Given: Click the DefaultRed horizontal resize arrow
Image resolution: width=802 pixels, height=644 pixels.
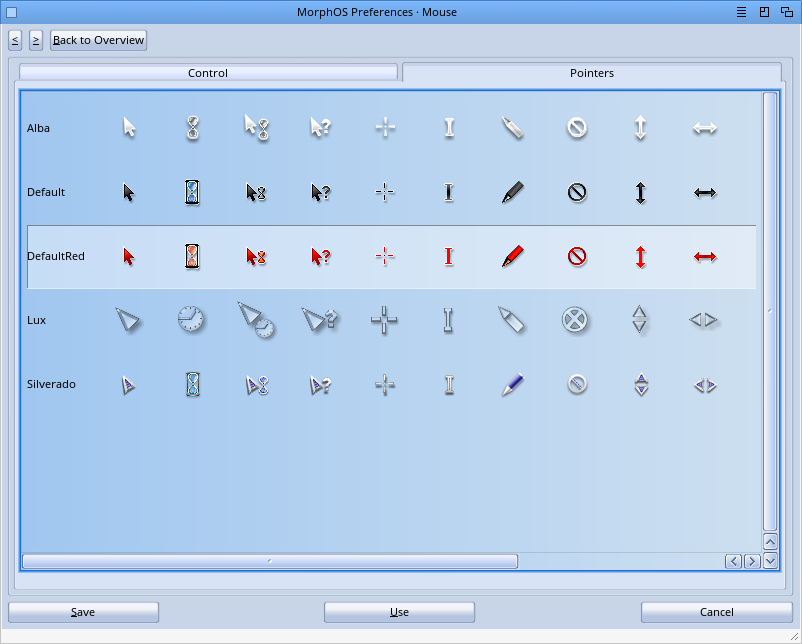Looking at the screenshot, I should 705,257.
